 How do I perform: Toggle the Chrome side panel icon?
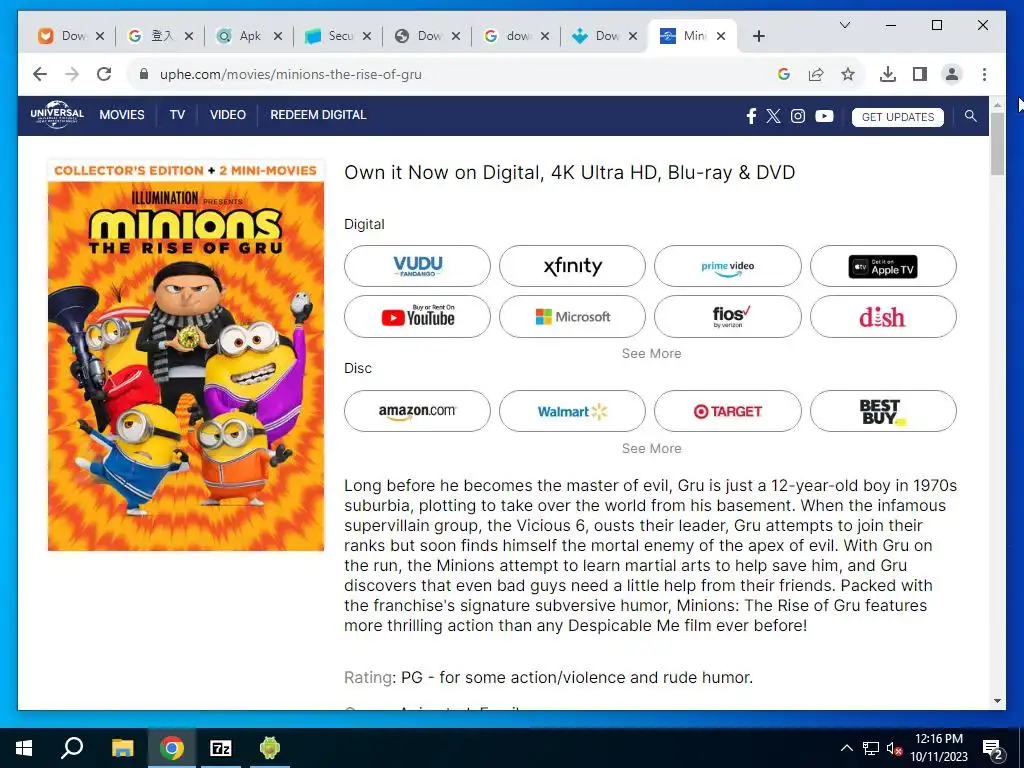click(920, 74)
